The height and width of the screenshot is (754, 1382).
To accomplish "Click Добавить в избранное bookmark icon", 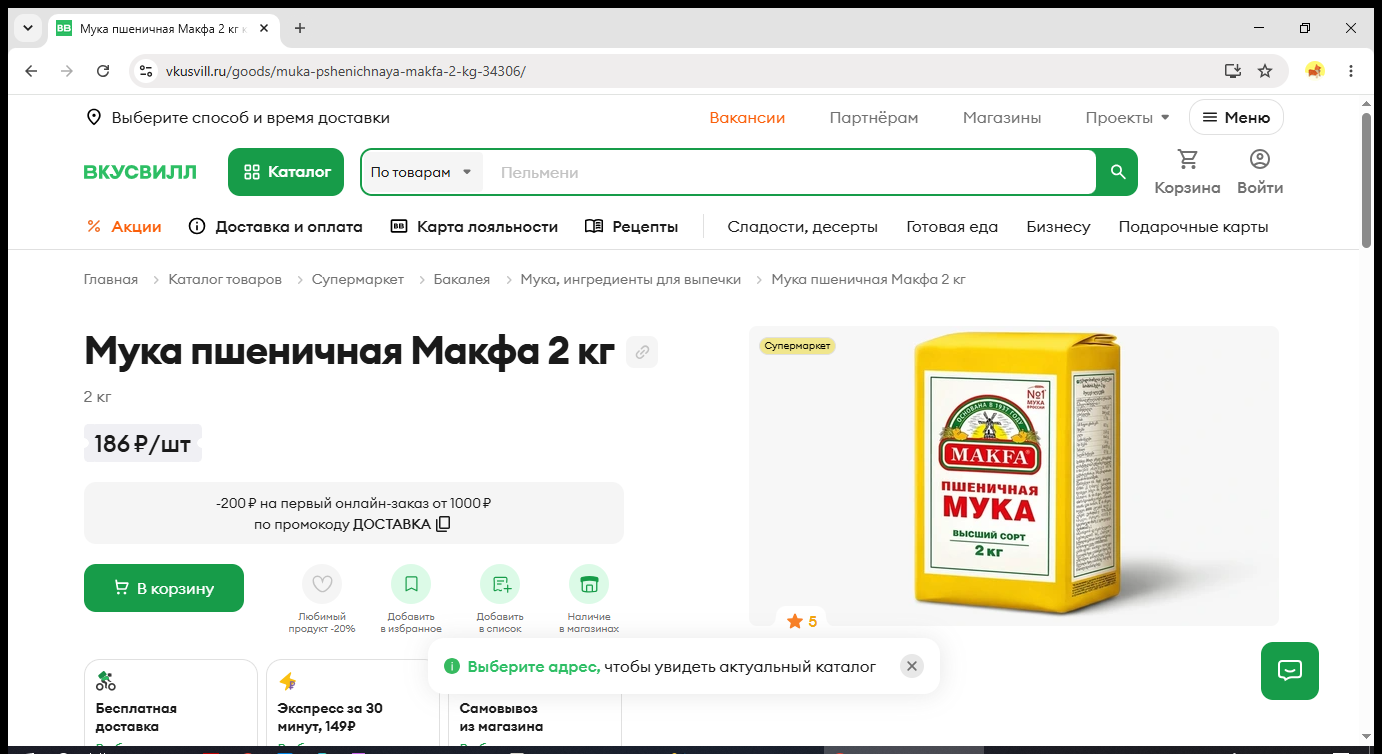I will pyautogui.click(x=411, y=584).
